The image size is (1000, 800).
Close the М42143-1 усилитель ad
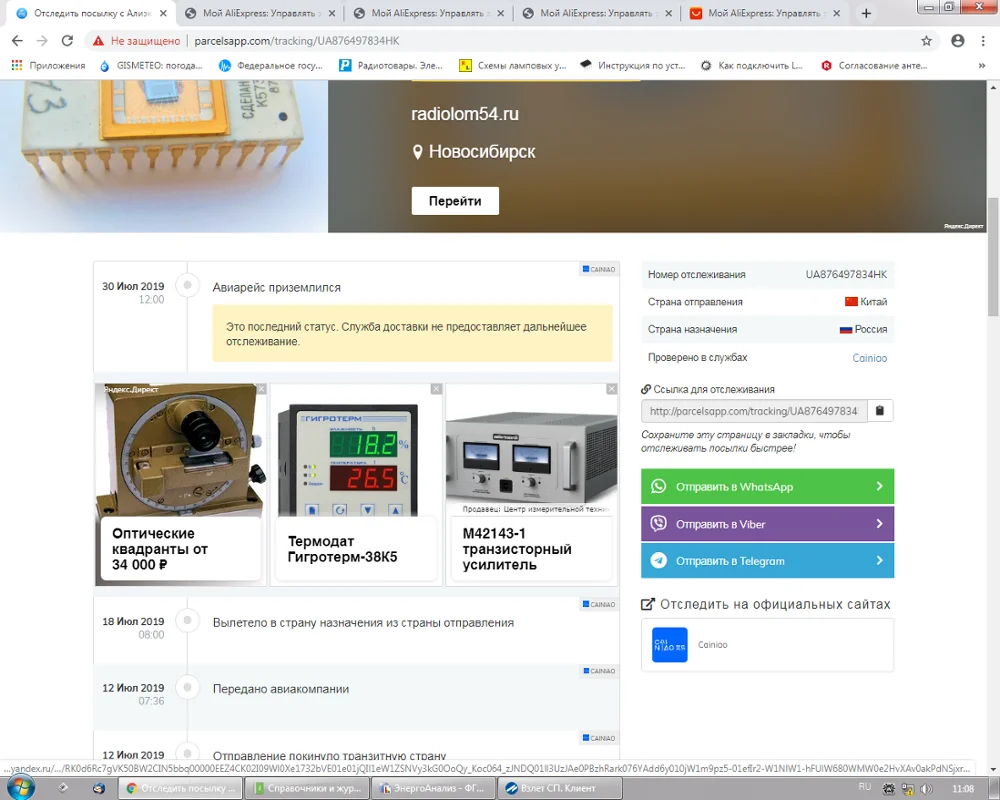612,389
